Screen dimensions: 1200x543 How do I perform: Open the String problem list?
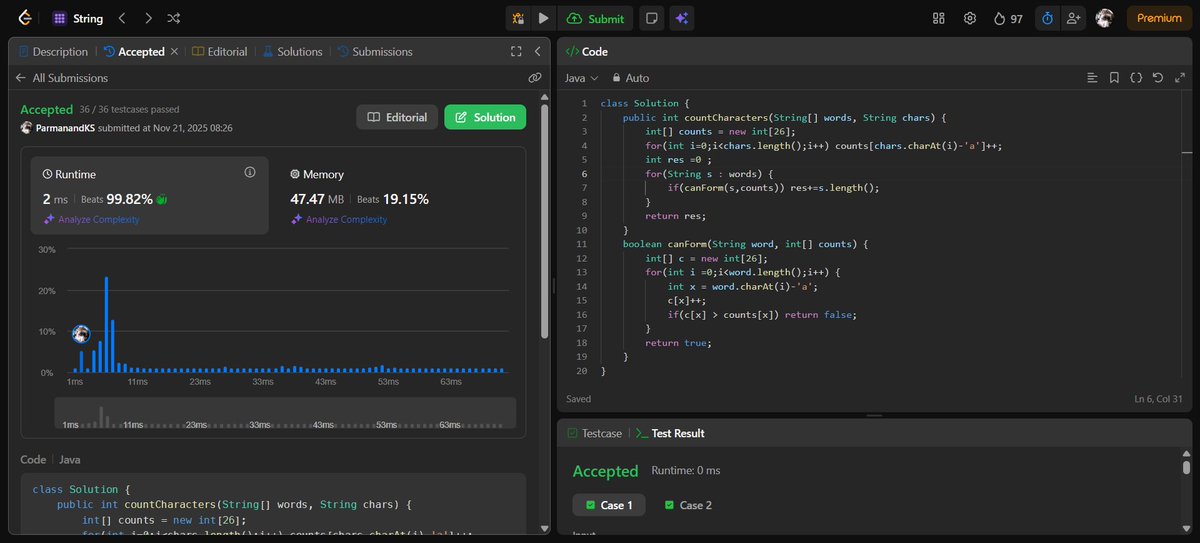77,18
